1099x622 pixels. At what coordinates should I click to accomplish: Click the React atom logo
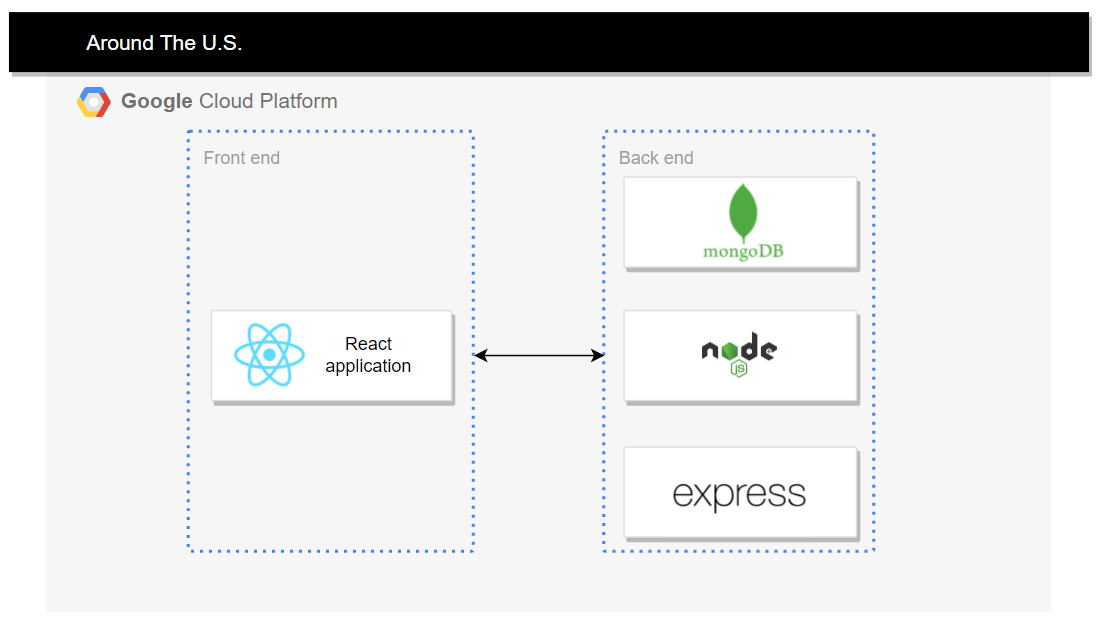(269, 355)
